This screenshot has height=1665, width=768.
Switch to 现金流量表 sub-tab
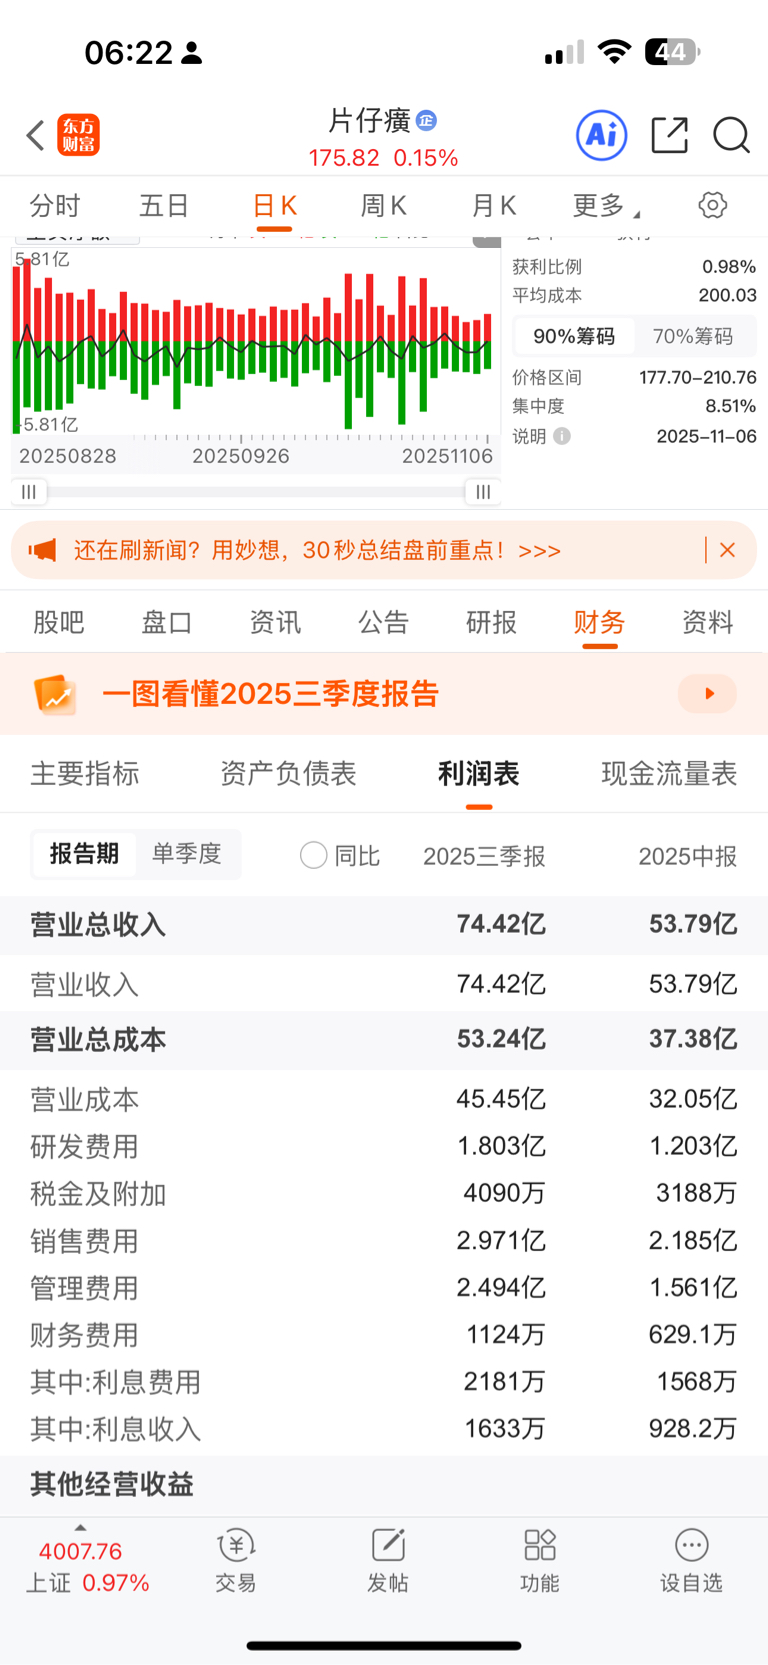pyautogui.click(x=669, y=774)
